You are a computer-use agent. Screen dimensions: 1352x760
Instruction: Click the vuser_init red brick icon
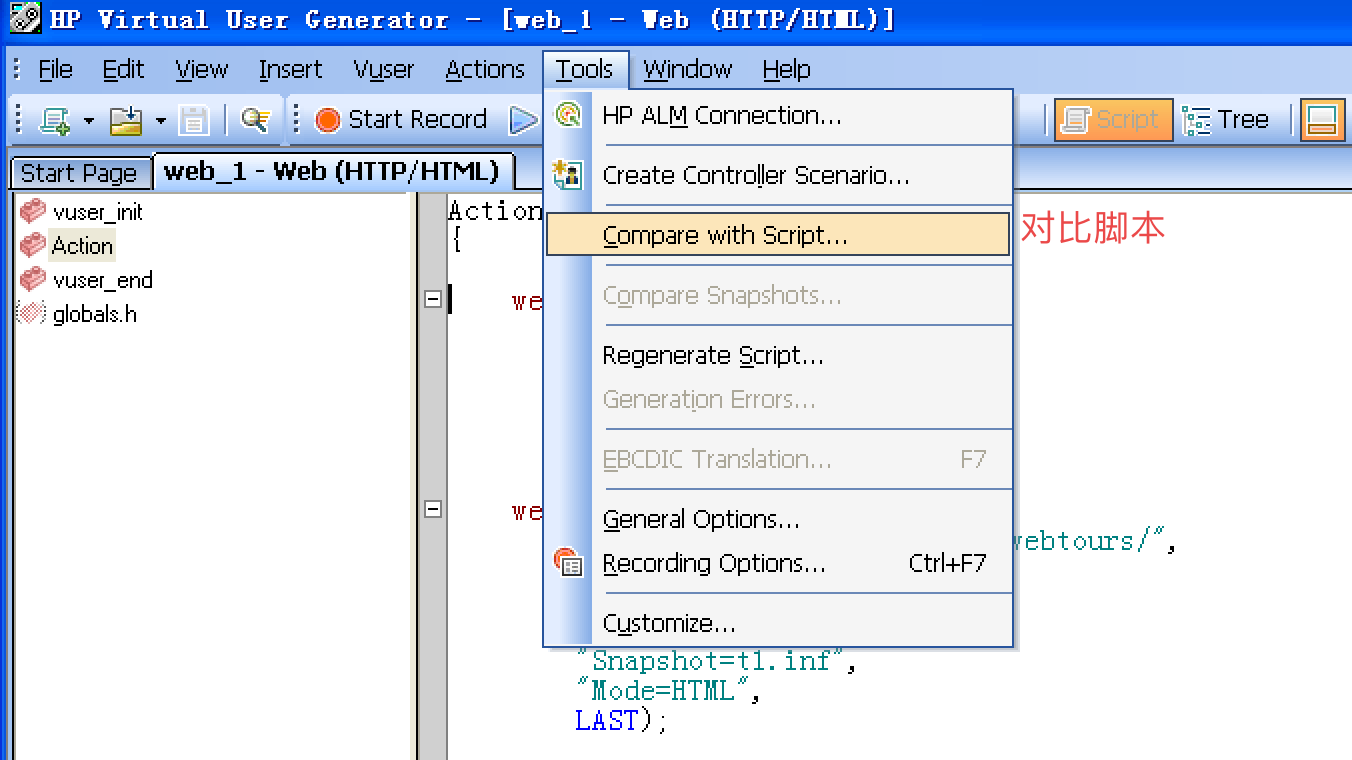pos(33,211)
